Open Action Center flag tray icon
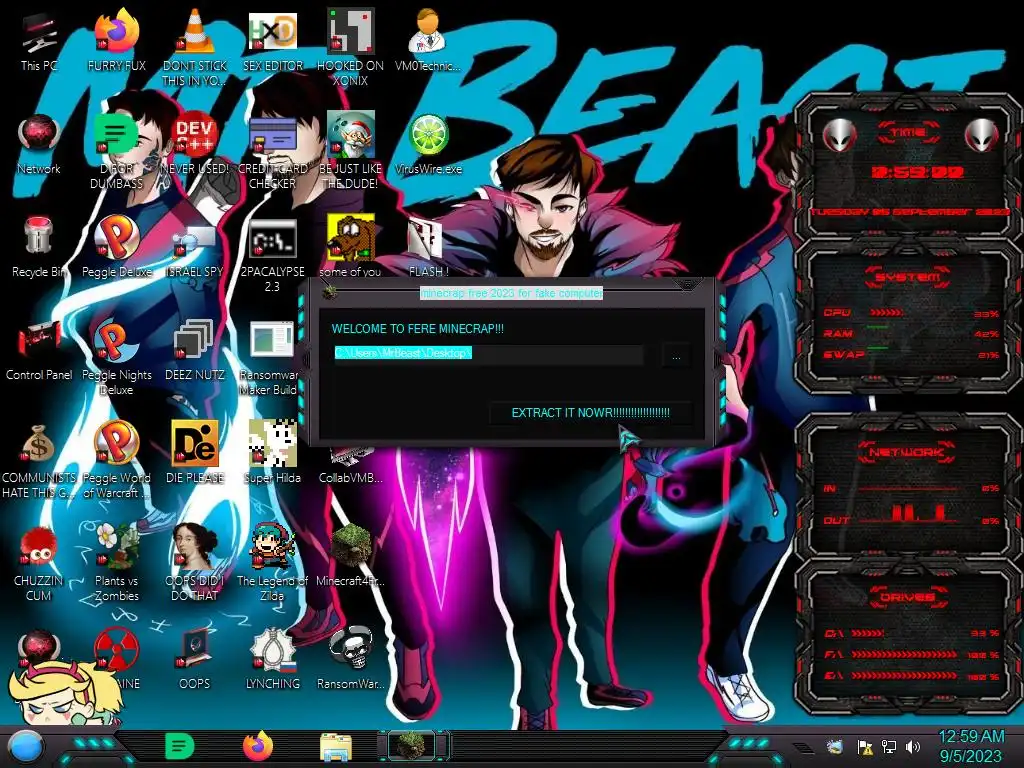 865,746
